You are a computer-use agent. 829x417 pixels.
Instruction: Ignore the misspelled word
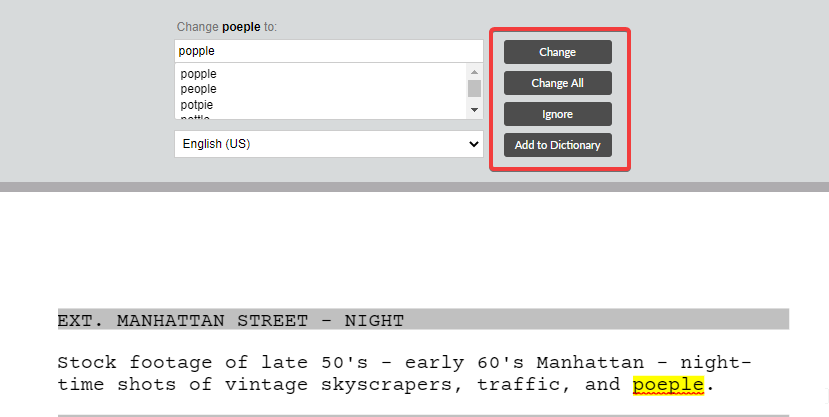coord(557,114)
